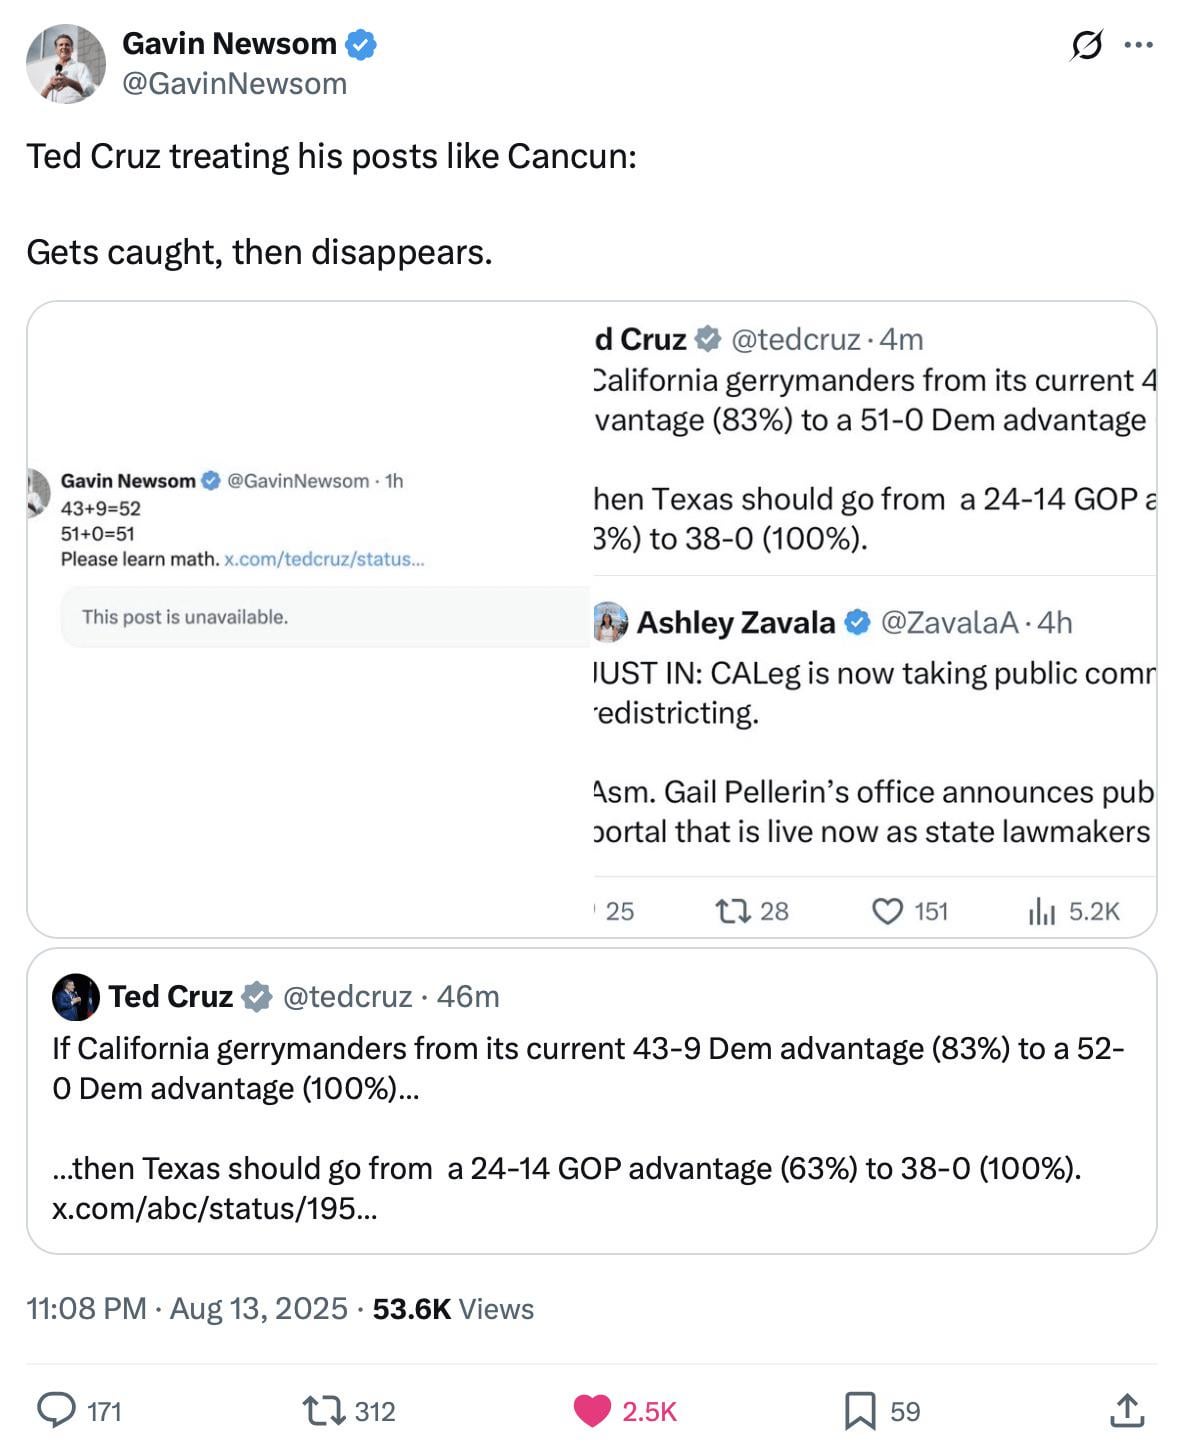Open Ted Cruz's avatar in quoted post

point(76,997)
